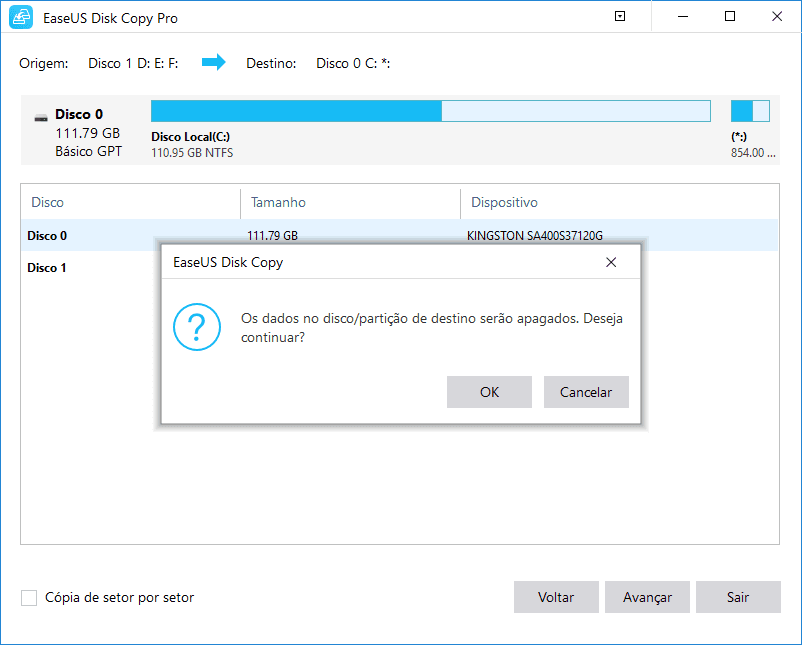Select the small (*:) partition bar

pyautogui.click(x=750, y=111)
